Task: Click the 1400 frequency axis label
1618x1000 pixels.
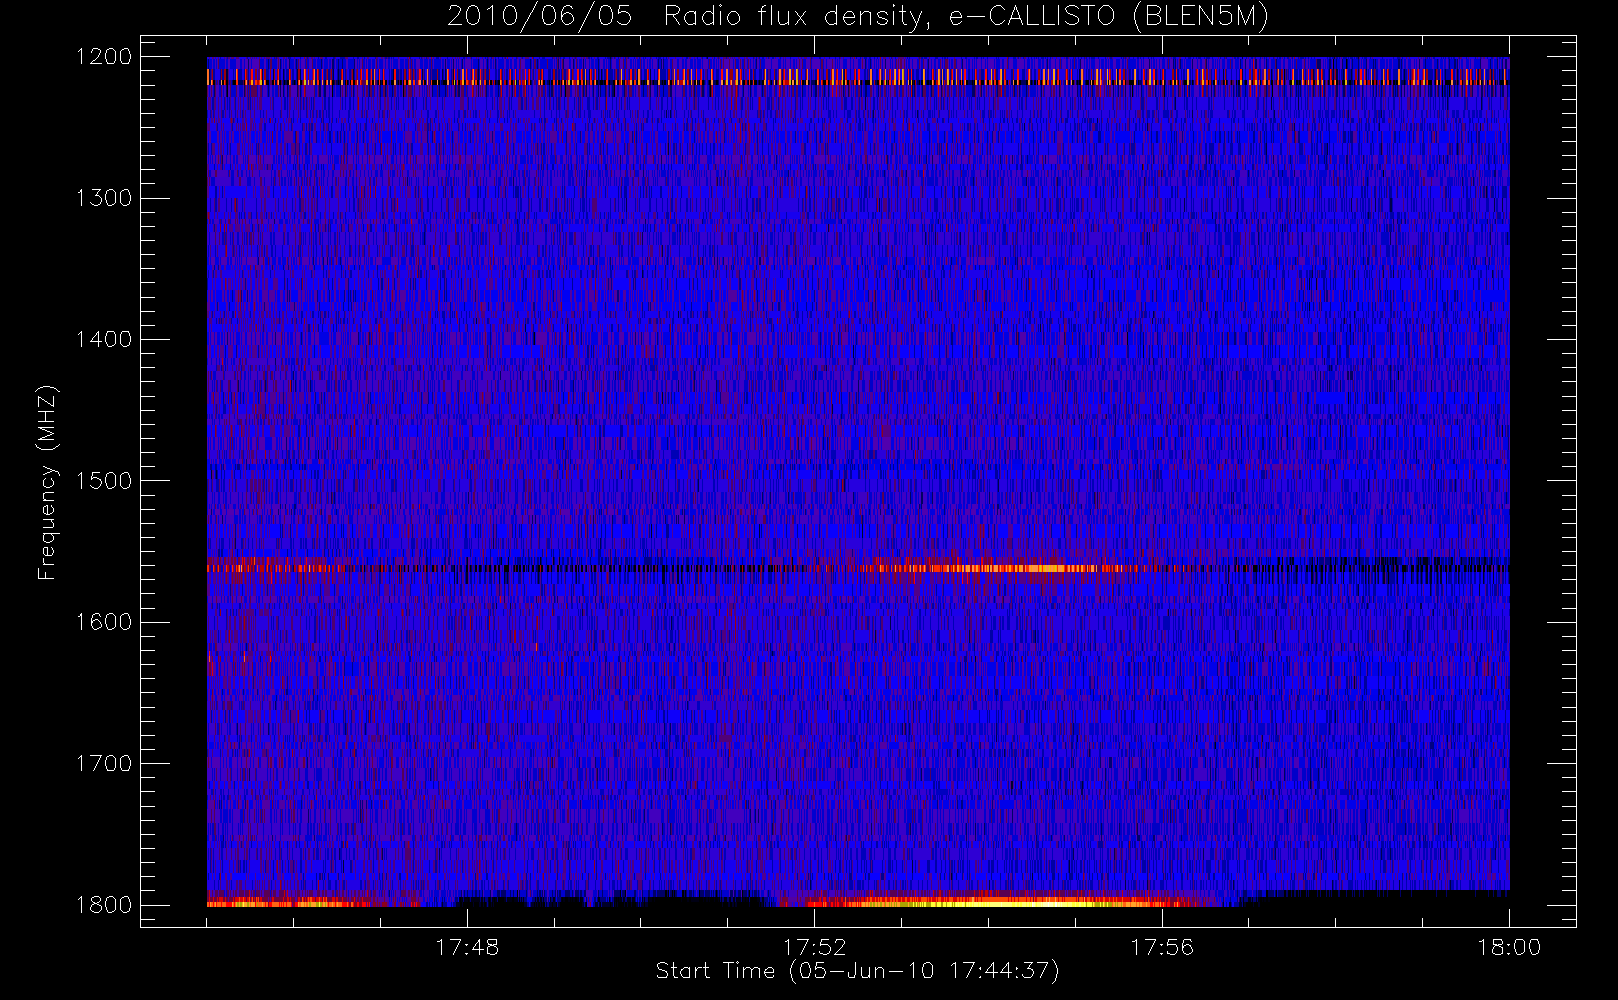Action: click(x=104, y=339)
